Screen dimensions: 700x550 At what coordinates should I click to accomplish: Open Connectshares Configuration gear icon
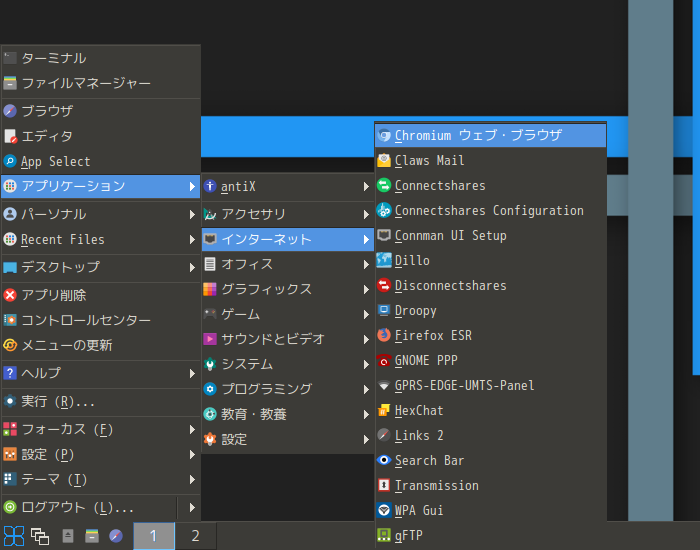tap(384, 210)
